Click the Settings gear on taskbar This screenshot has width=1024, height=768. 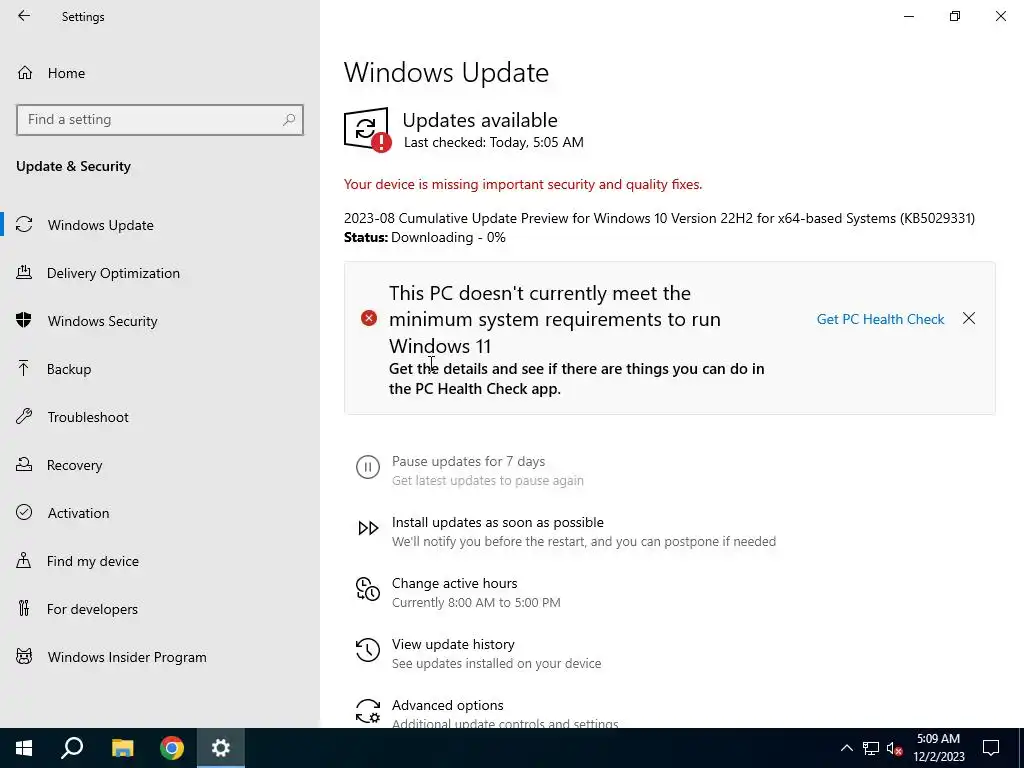point(221,748)
